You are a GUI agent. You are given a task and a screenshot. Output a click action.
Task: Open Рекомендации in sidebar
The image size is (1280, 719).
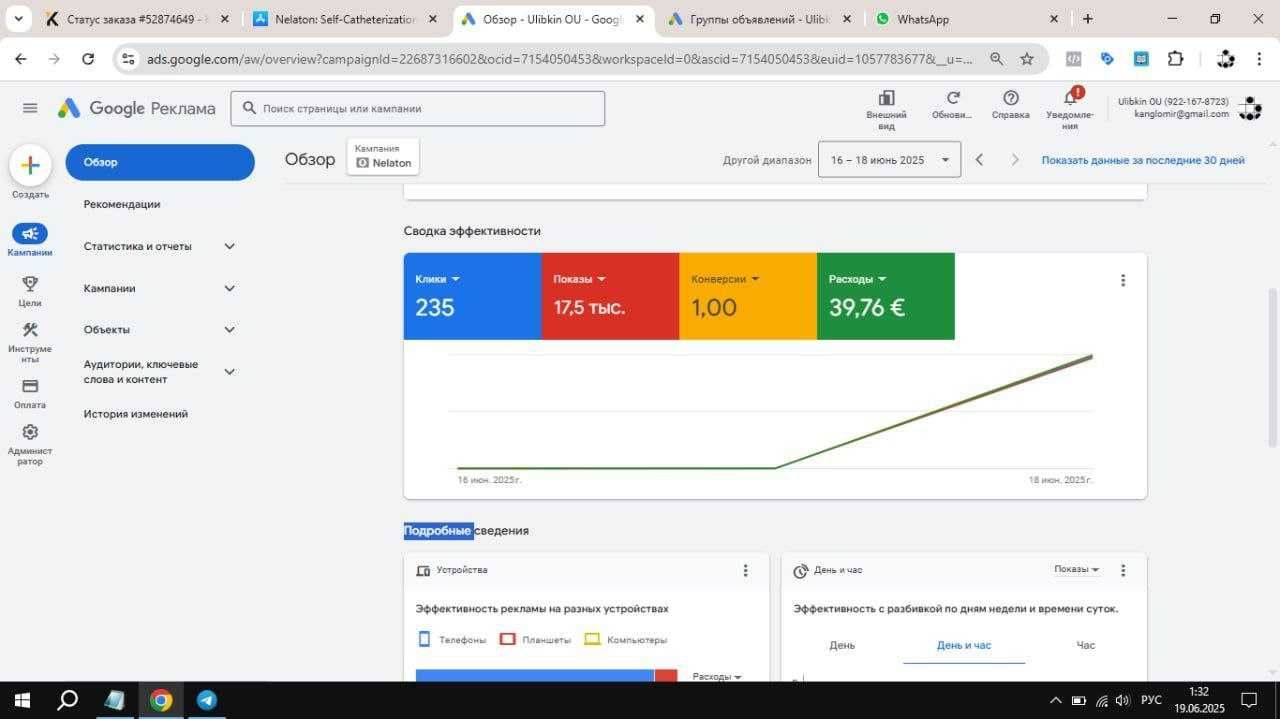click(122, 204)
